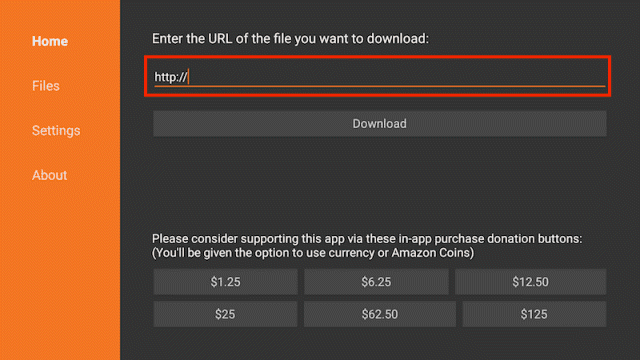Tap the $62.50 donation button
640x360 pixels.
(x=380, y=314)
